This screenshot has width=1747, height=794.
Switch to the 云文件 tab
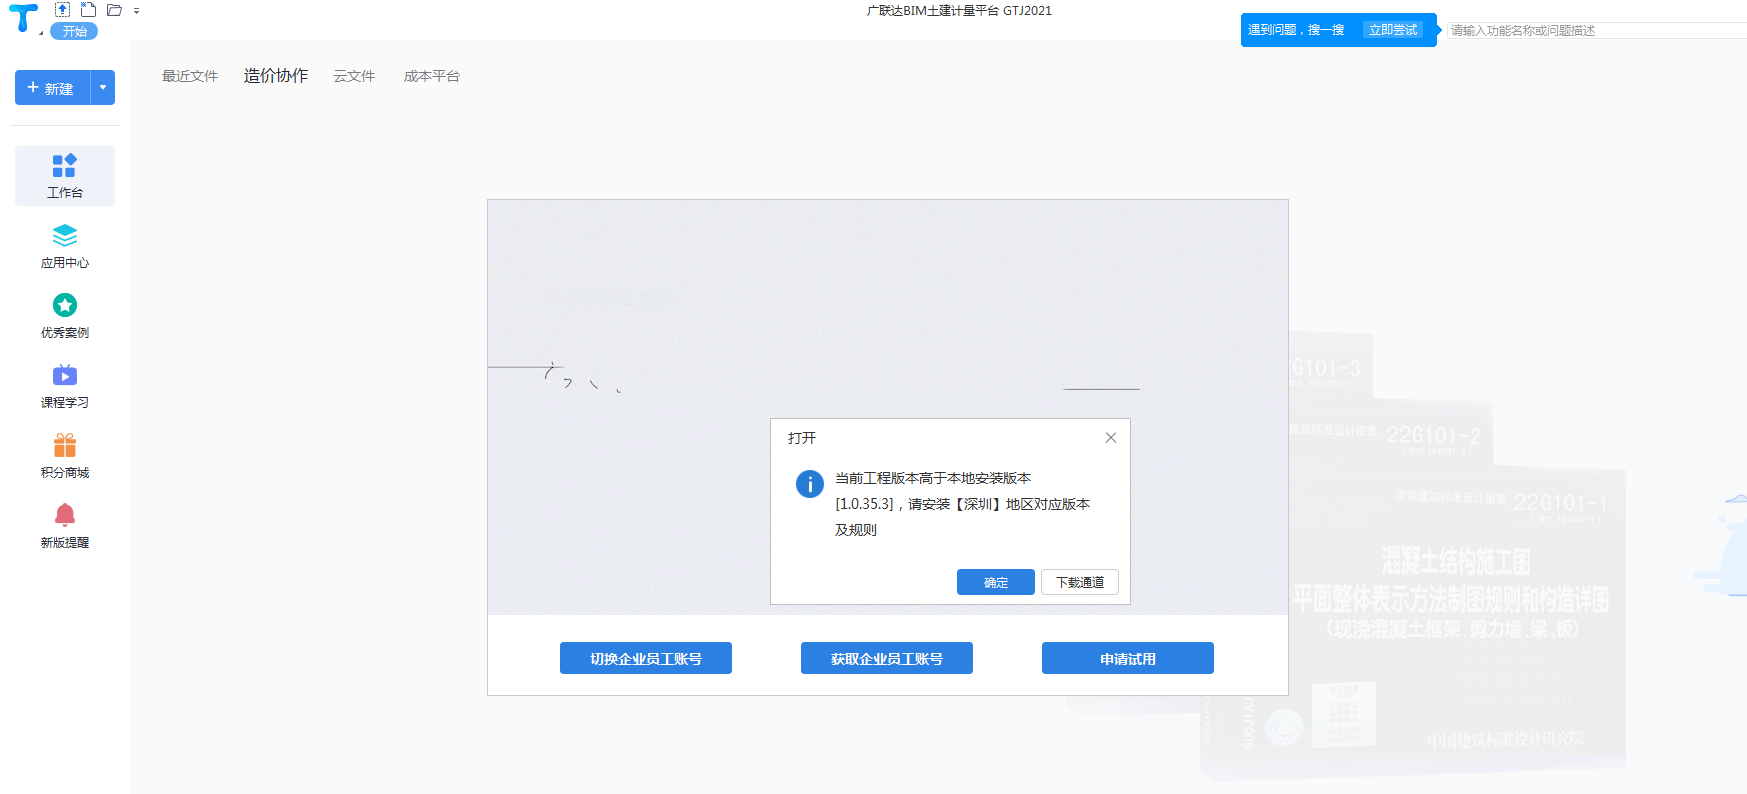pyautogui.click(x=354, y=76)
